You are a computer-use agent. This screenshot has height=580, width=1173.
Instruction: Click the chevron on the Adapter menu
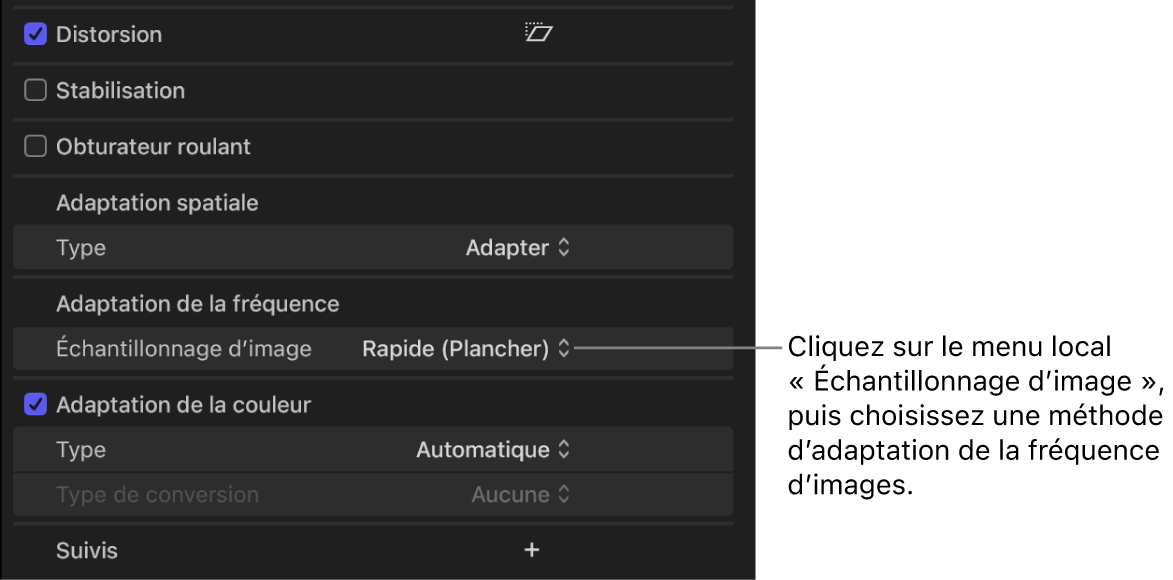566,247
